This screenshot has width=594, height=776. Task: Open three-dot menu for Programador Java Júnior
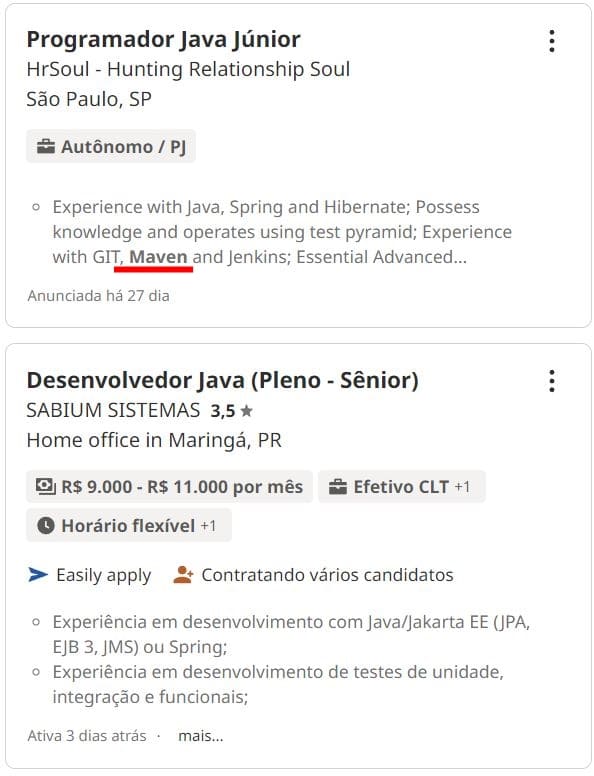552,41
